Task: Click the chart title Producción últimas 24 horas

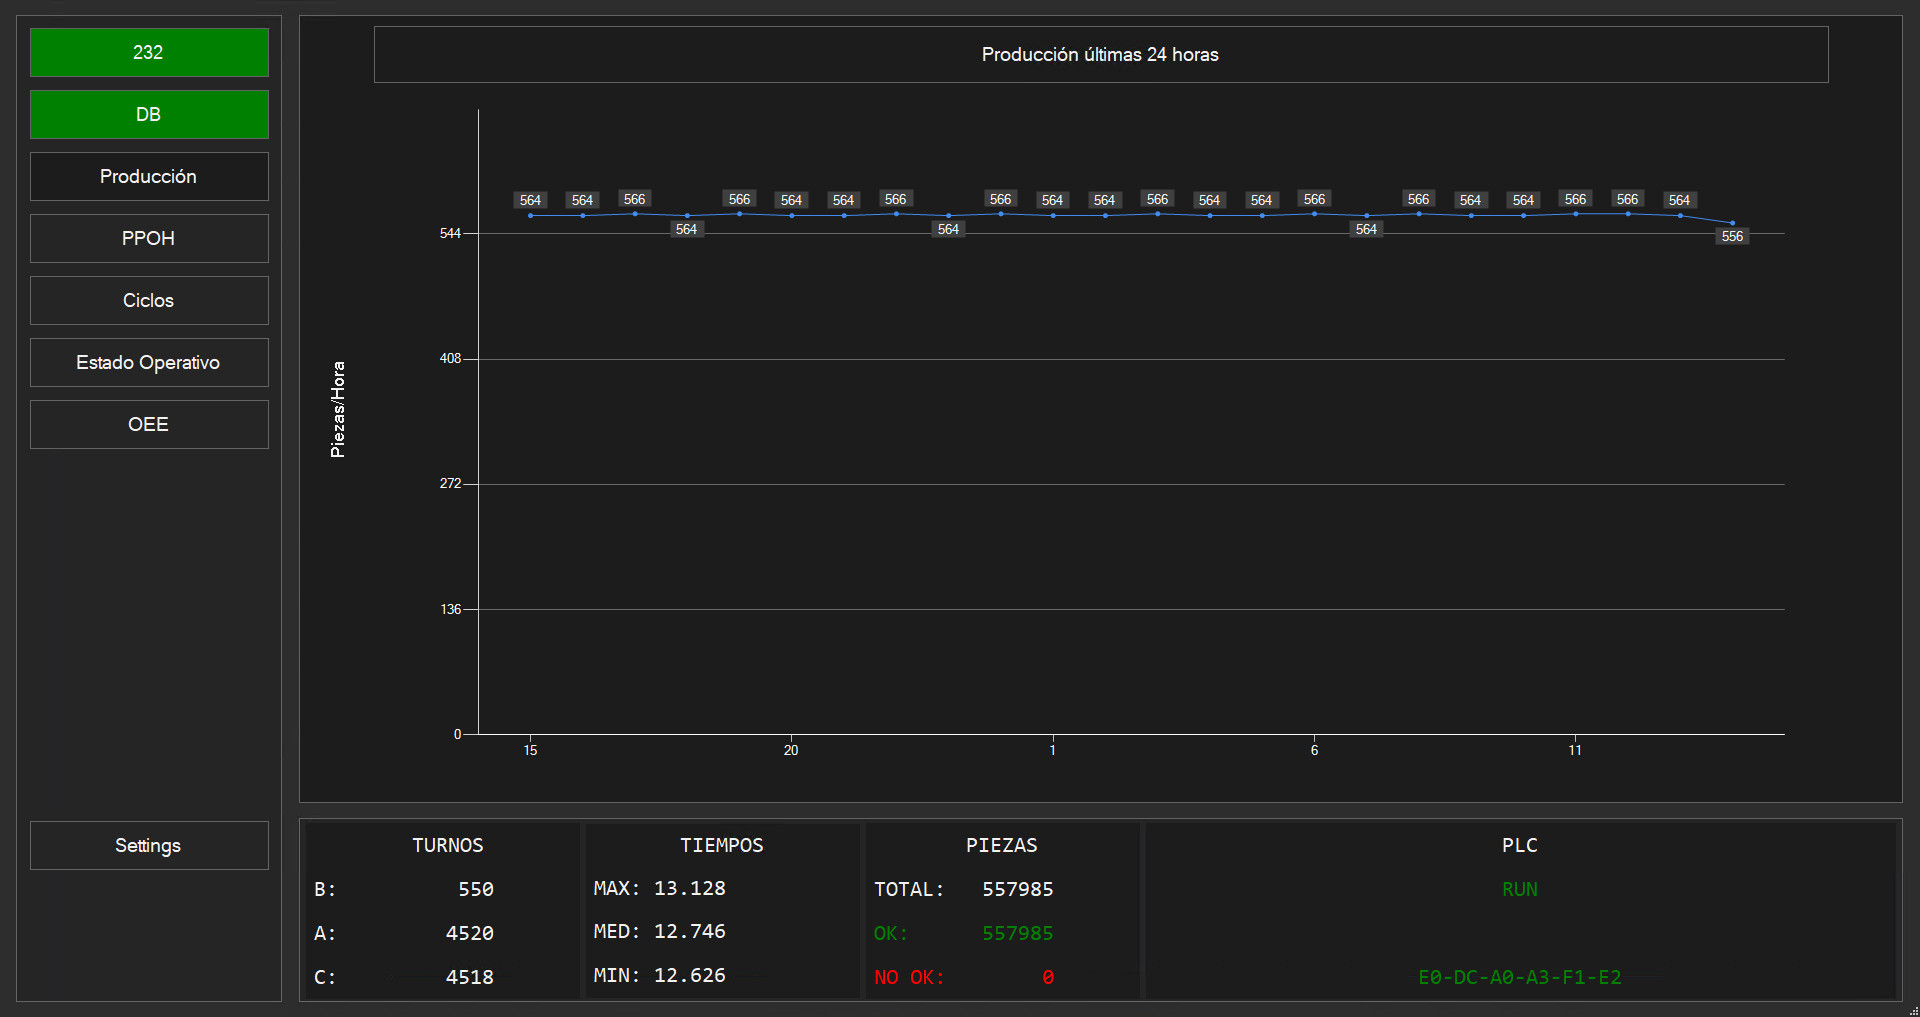Action: click(x=1100, y=55)
